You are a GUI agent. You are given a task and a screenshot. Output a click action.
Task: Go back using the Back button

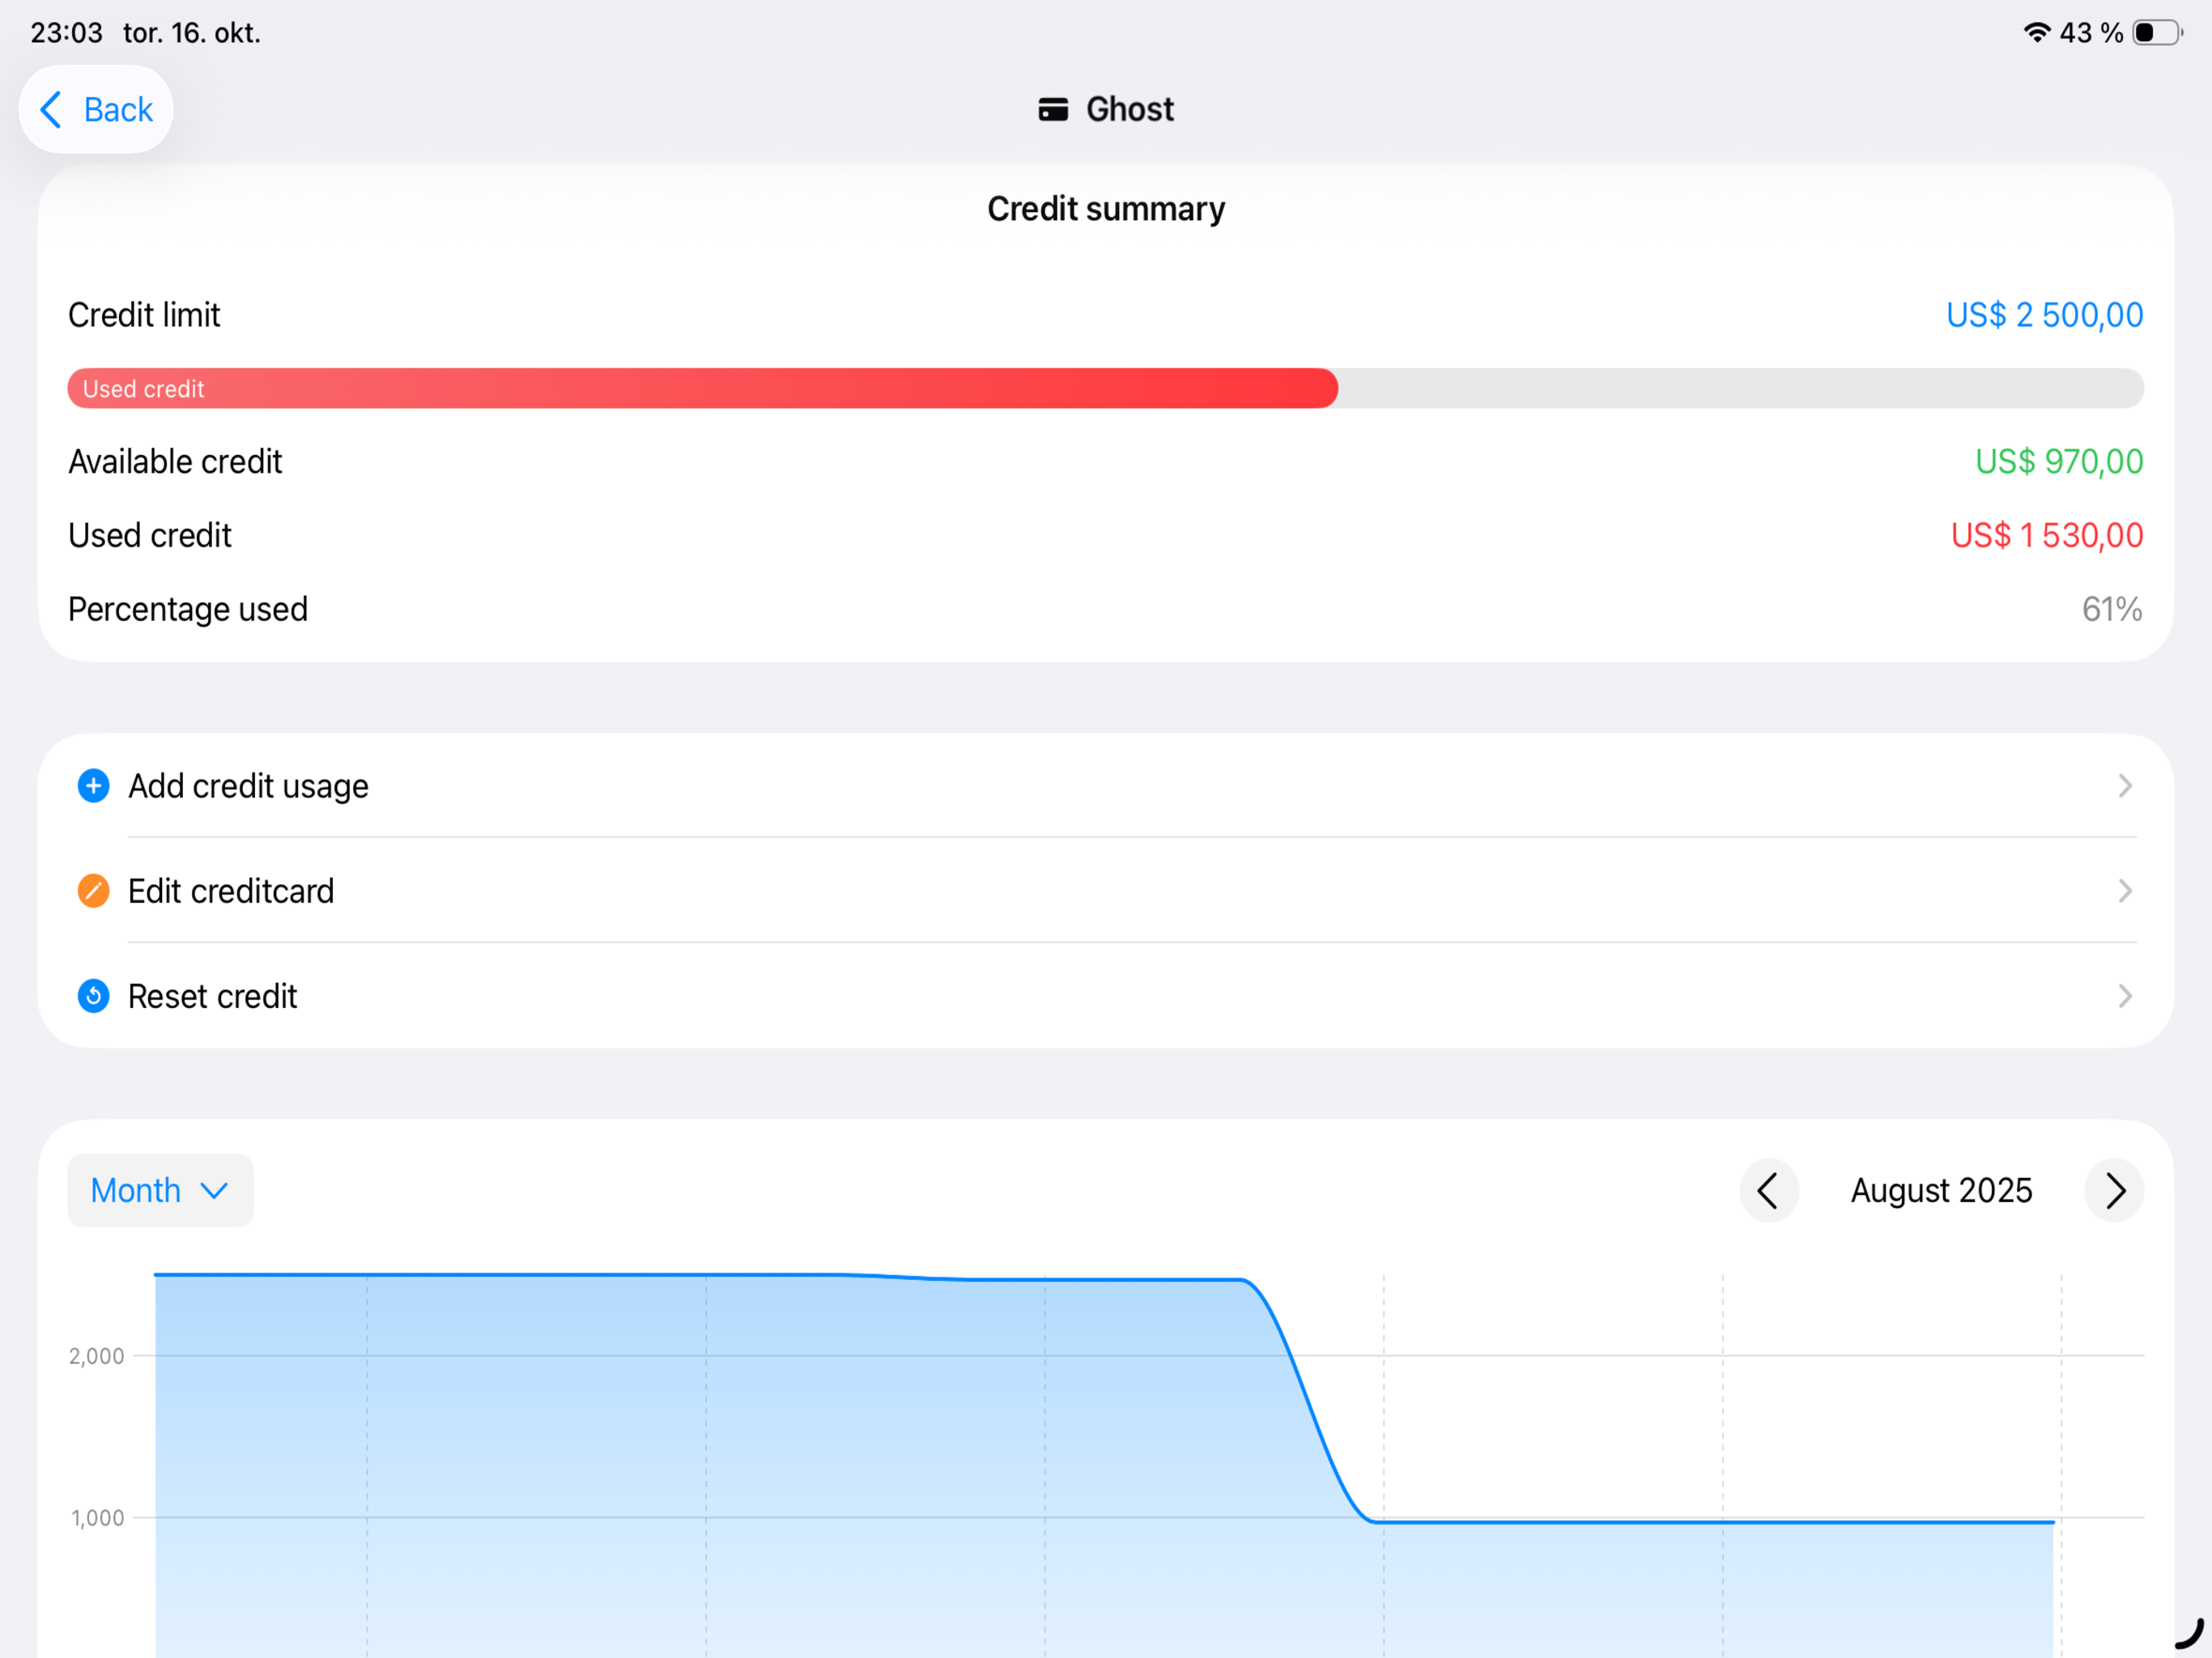(x=96, y=109)
